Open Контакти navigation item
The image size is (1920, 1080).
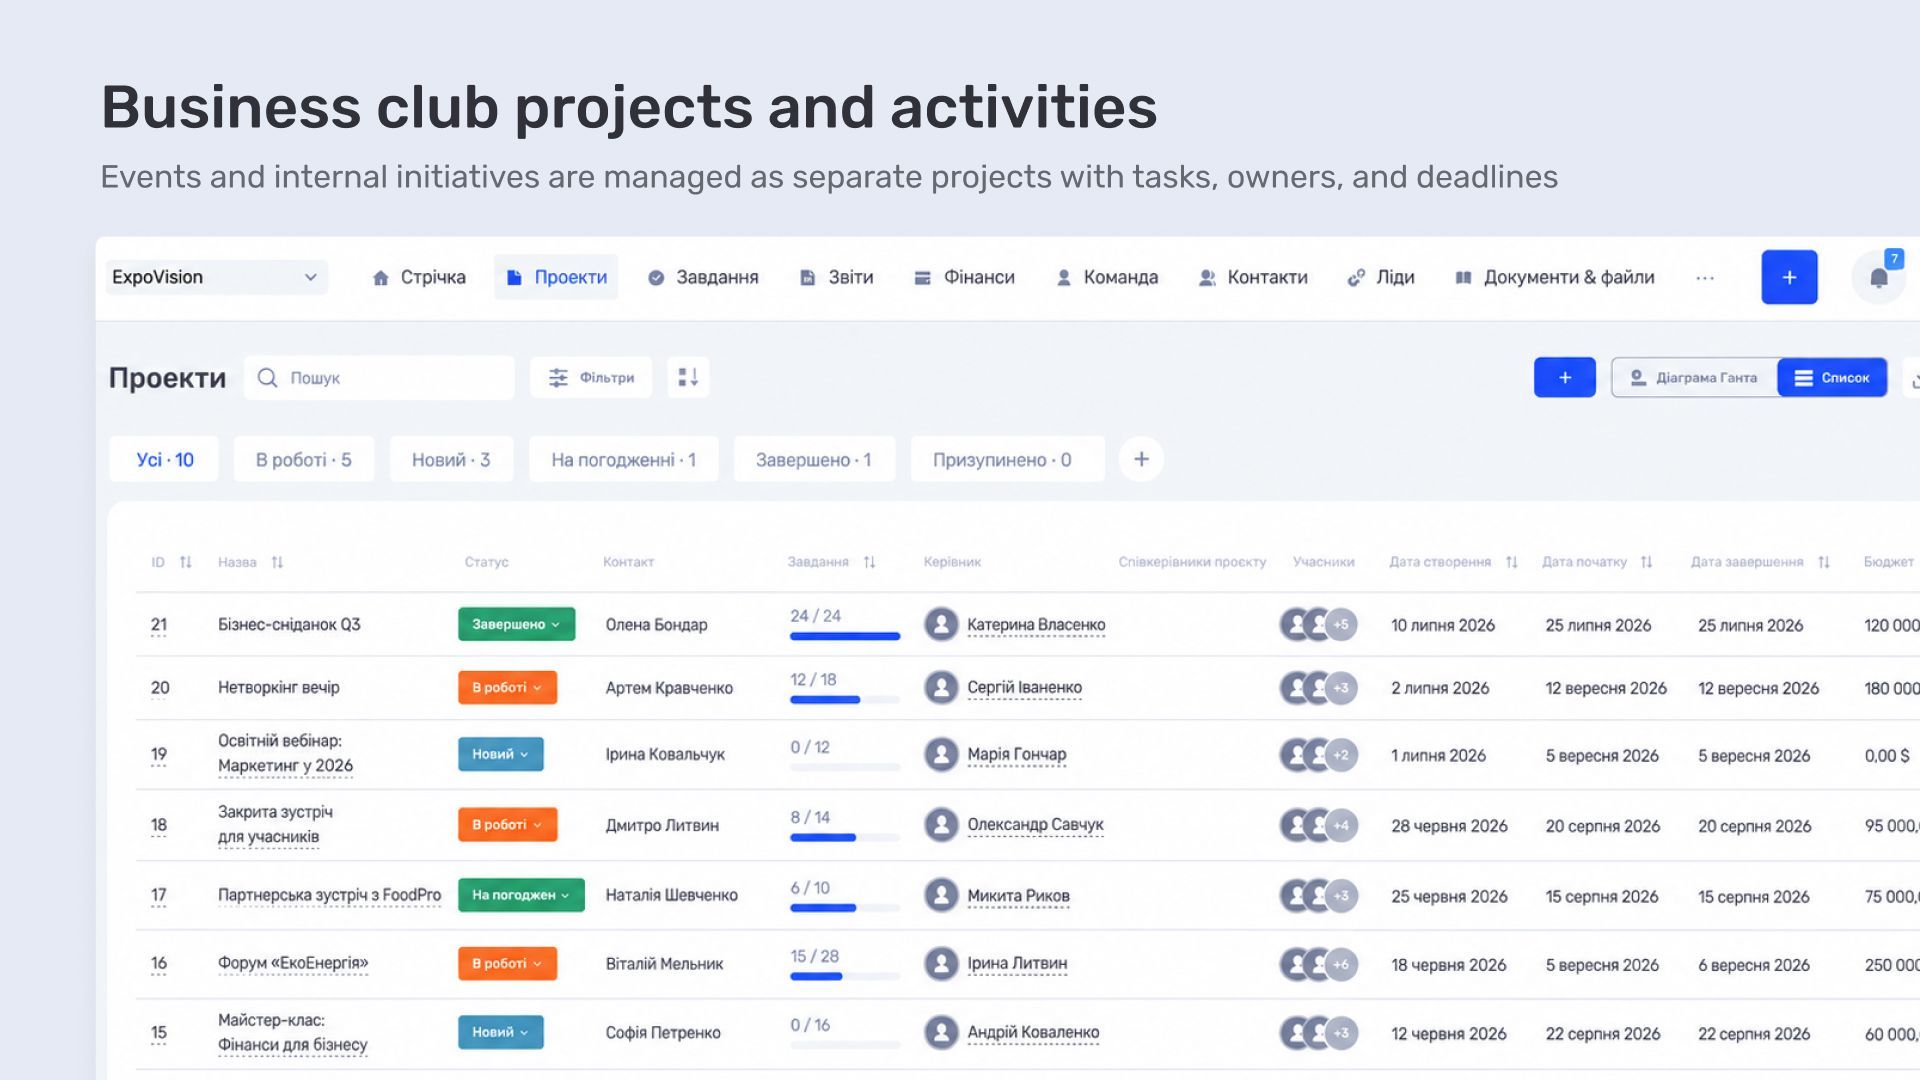(x=1253, y=277)
